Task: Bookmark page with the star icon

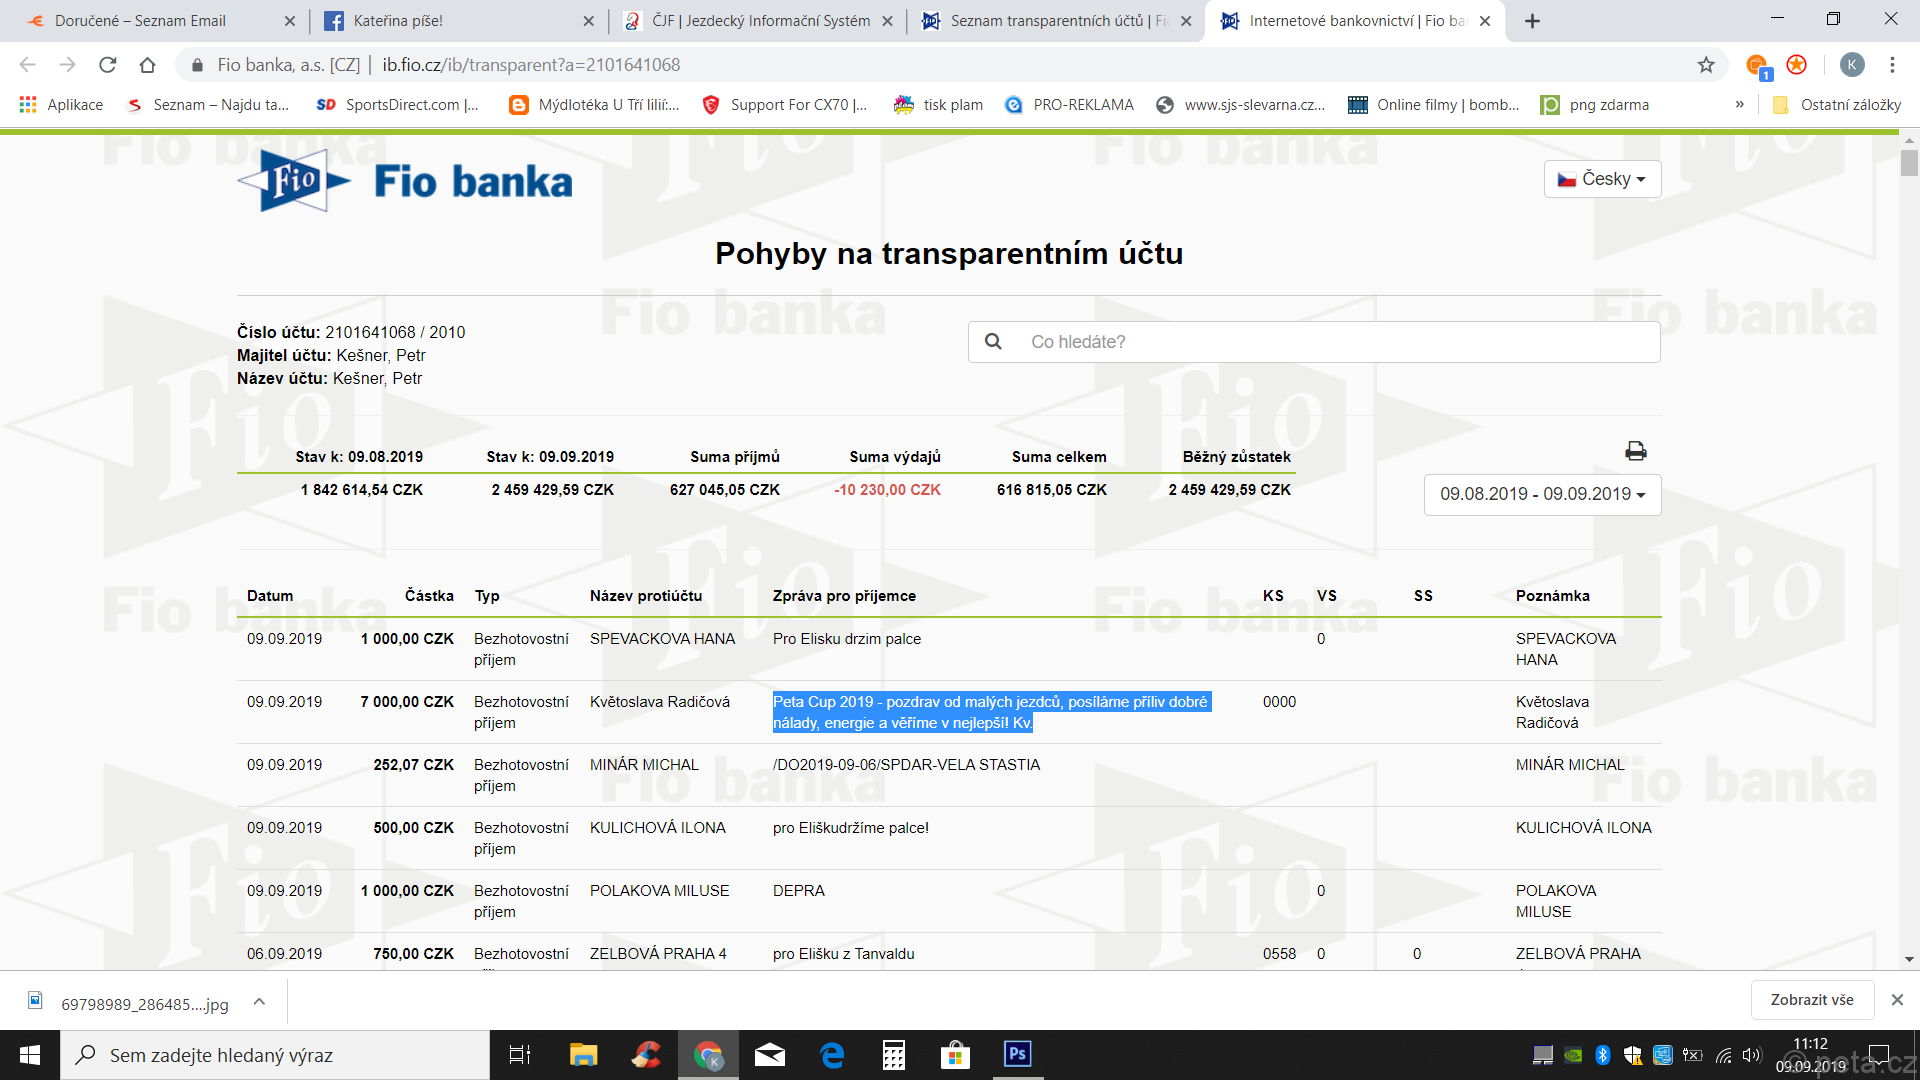Action: 1706,65
